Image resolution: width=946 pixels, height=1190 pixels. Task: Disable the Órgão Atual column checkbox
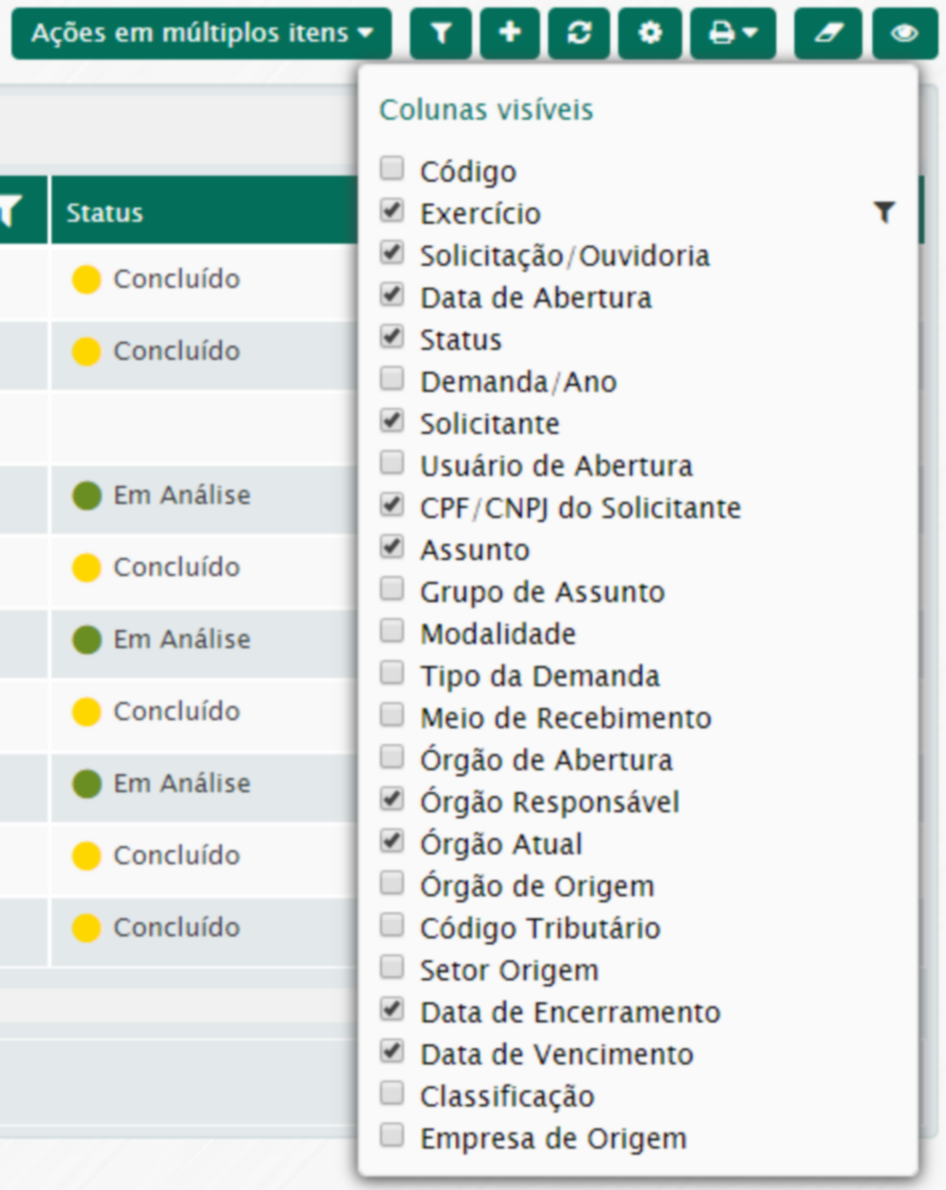[x=392, y=841]
